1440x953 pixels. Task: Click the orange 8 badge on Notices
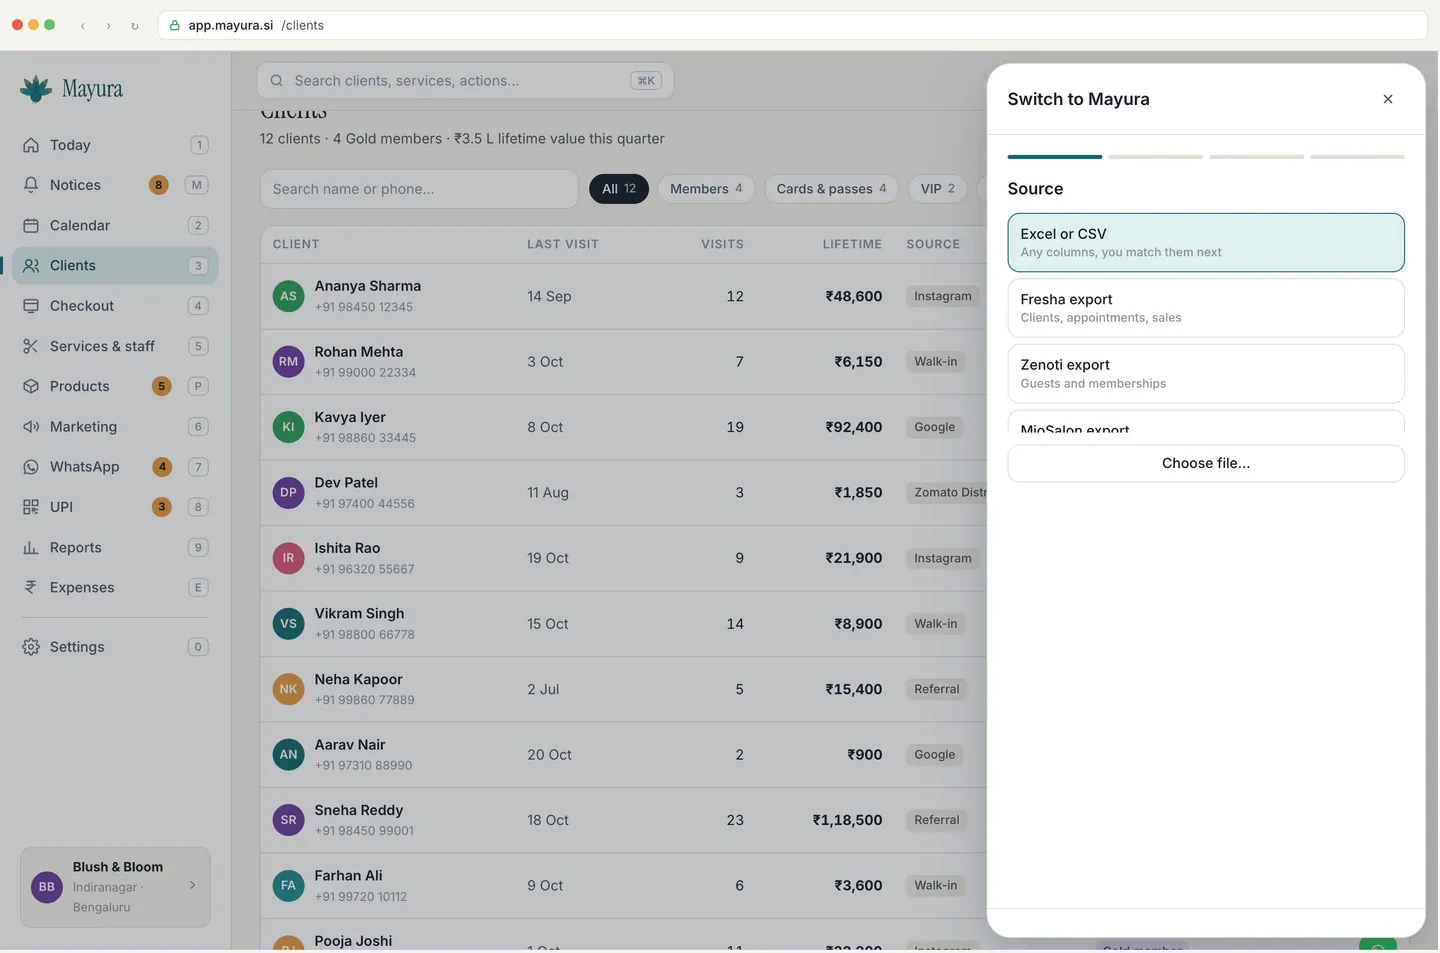(158, 185)
